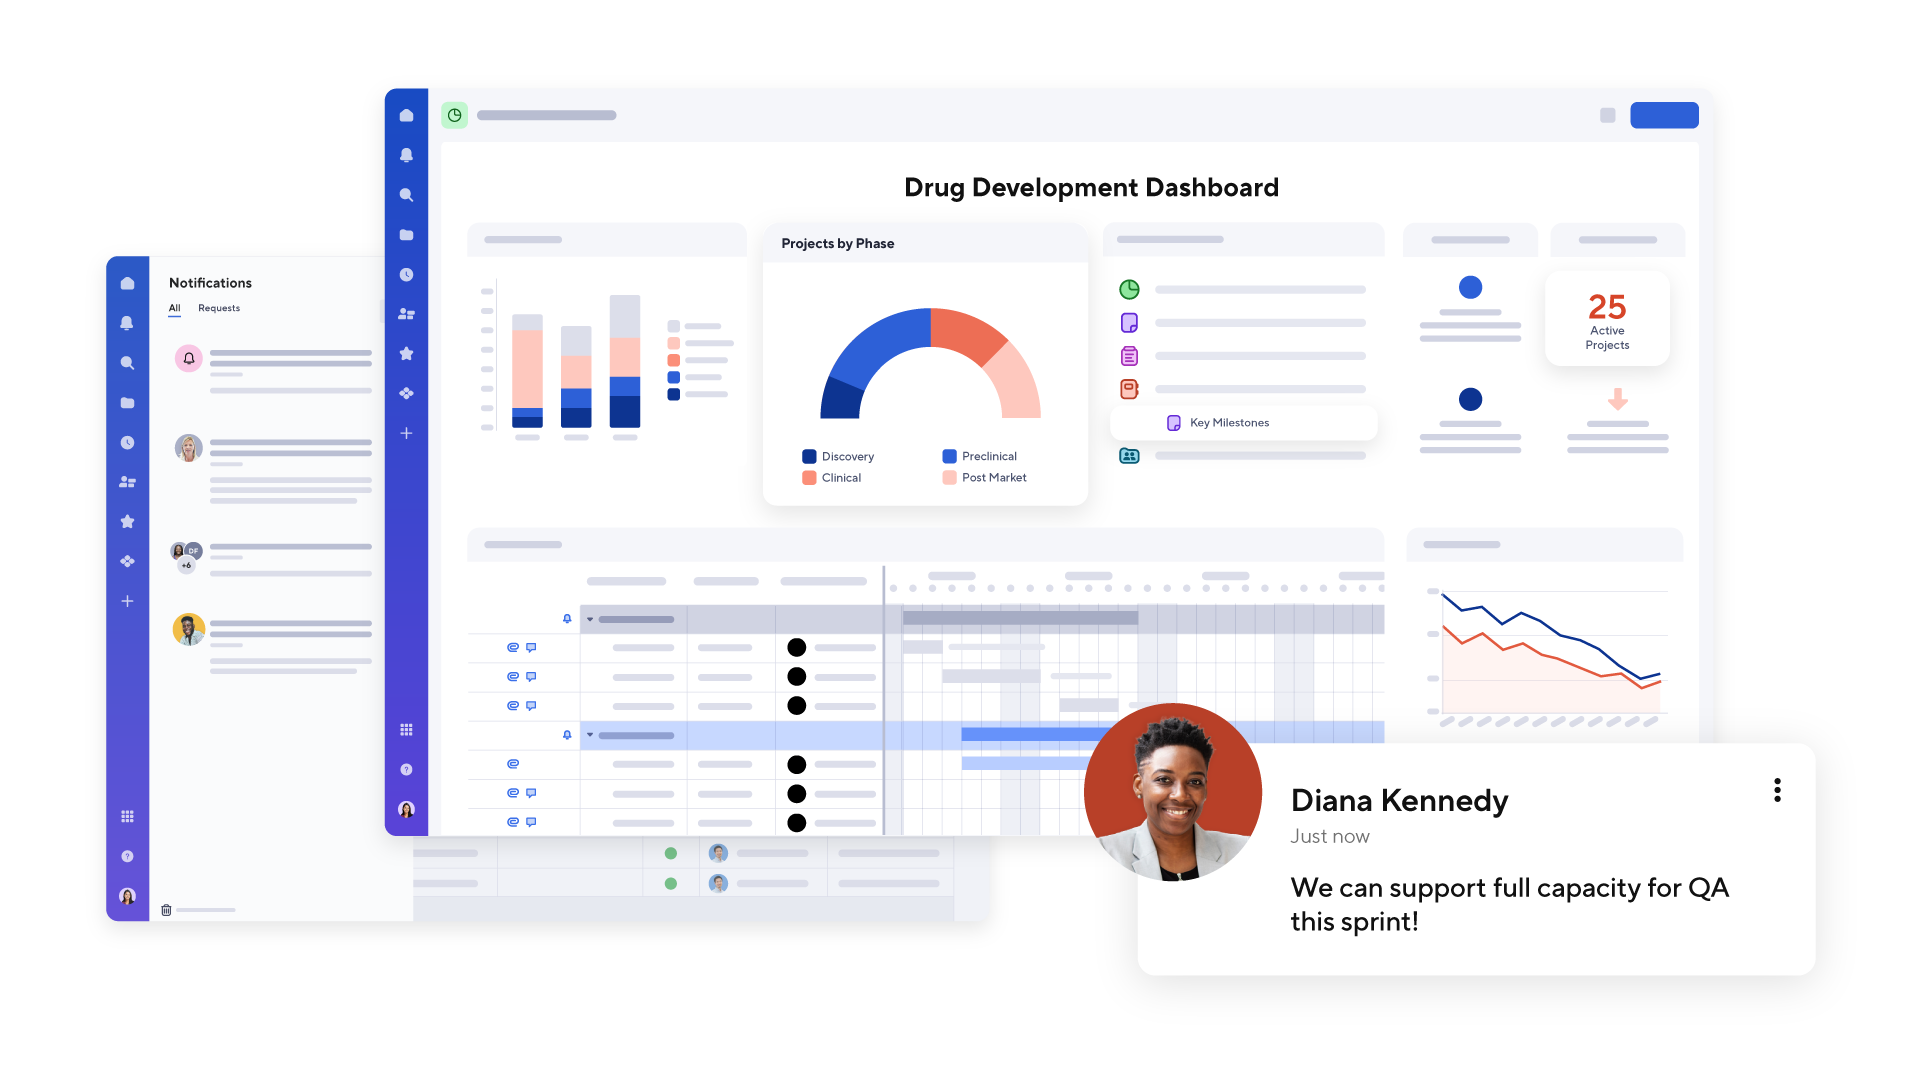This screenshot has width=1921, height=1080.
Task: Toggle the bell reminder on the first Gantt row
Action: [567, 619]
